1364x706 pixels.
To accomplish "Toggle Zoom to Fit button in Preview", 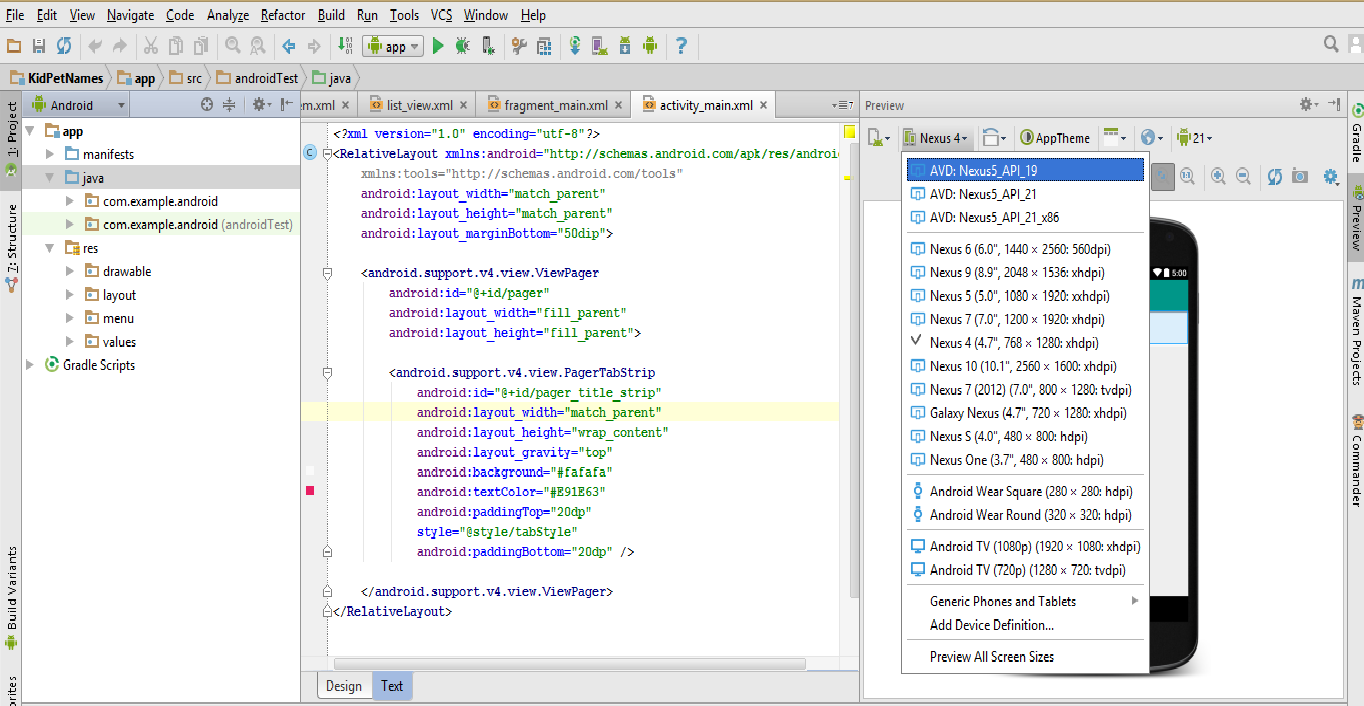I will point(1162,176).
